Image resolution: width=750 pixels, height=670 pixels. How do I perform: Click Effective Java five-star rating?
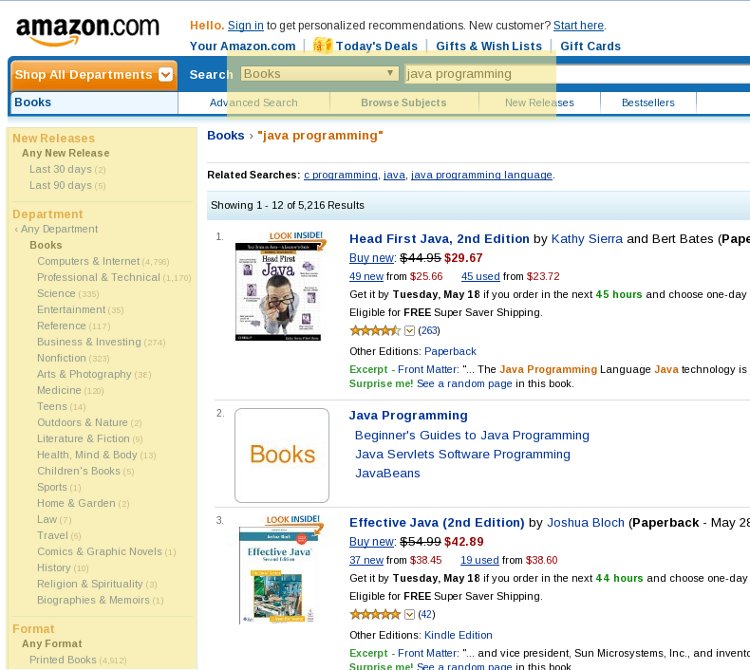point(375,614)
